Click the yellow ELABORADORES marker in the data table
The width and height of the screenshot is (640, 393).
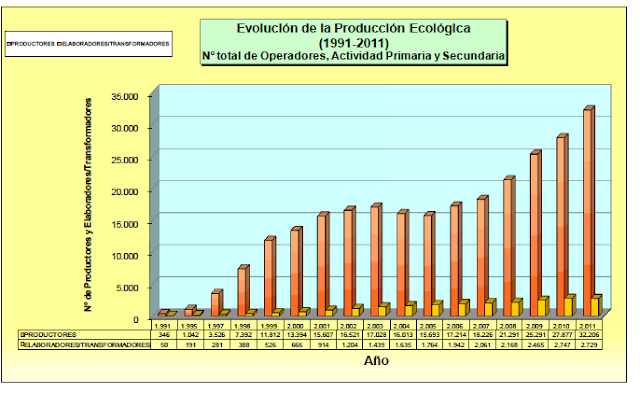click(22, 345)
